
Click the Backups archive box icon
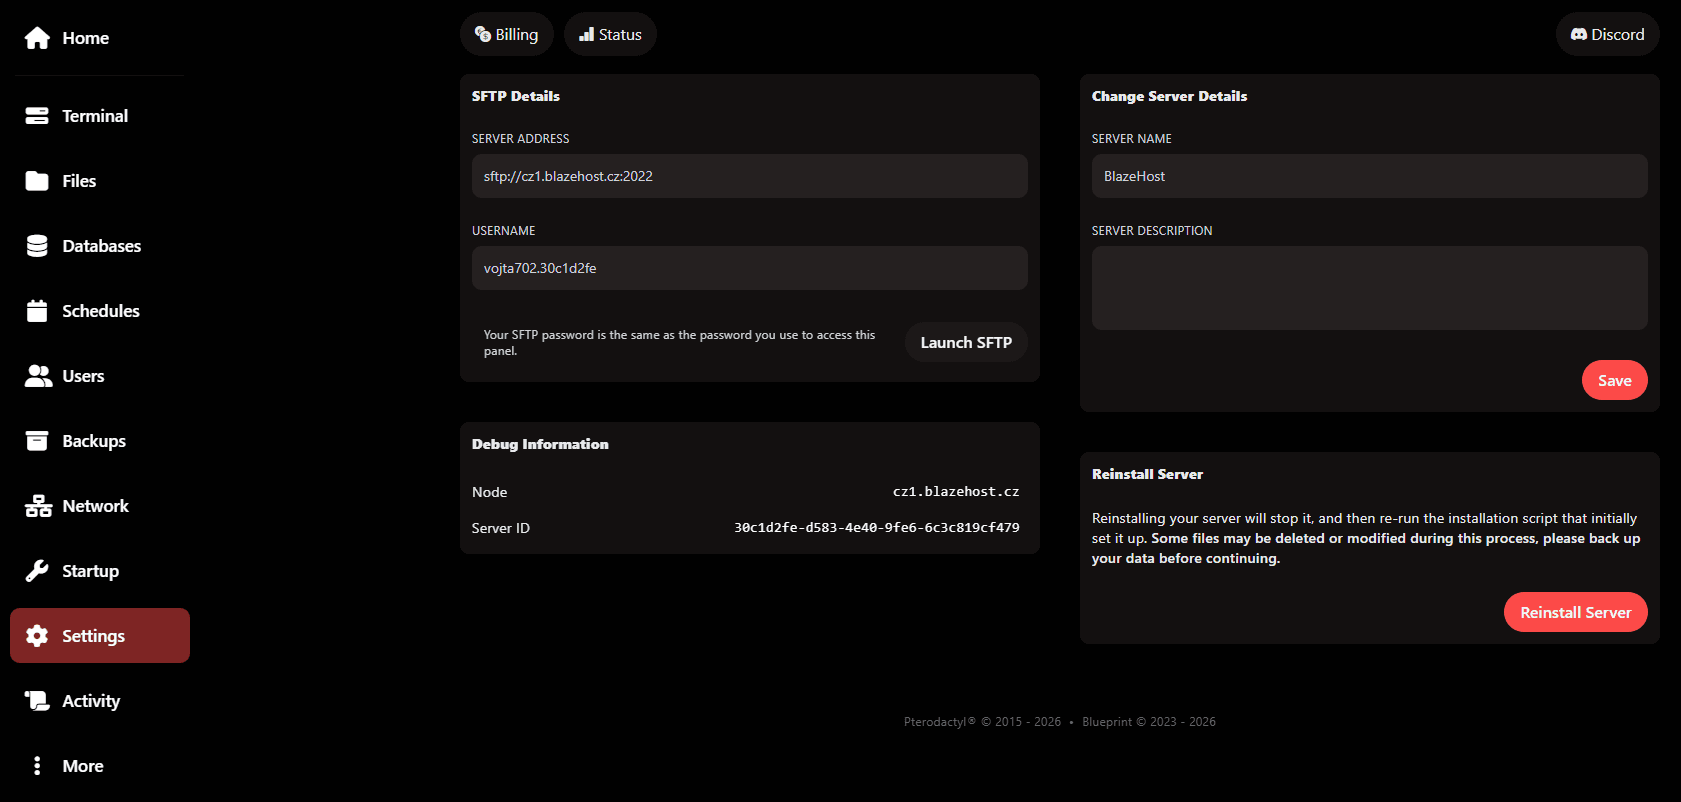click(37, 441)
